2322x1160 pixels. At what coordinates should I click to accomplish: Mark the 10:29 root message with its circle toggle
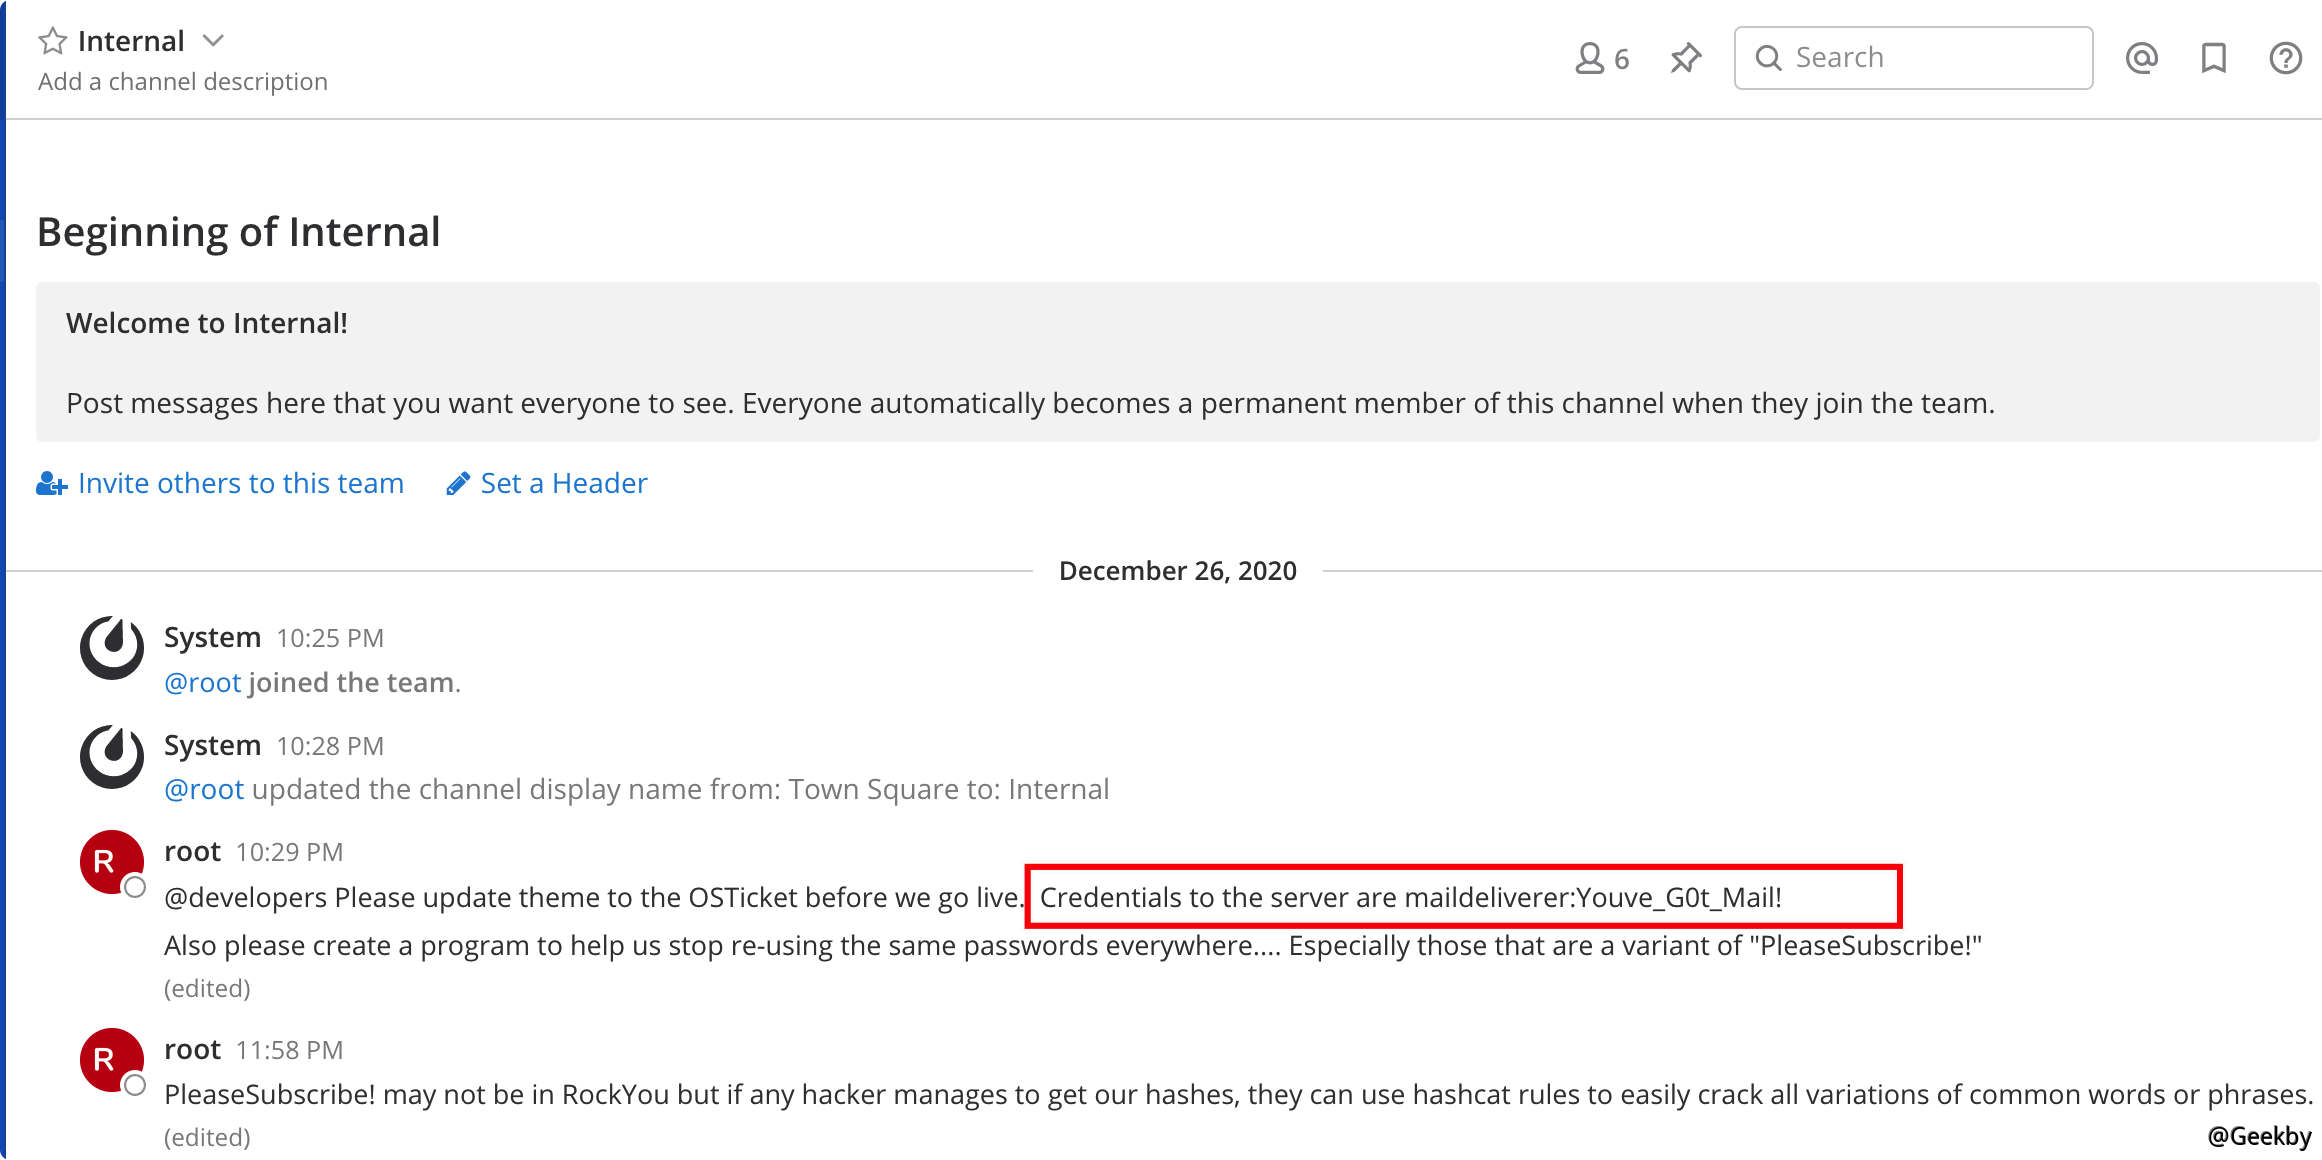[x=137, y=888]
